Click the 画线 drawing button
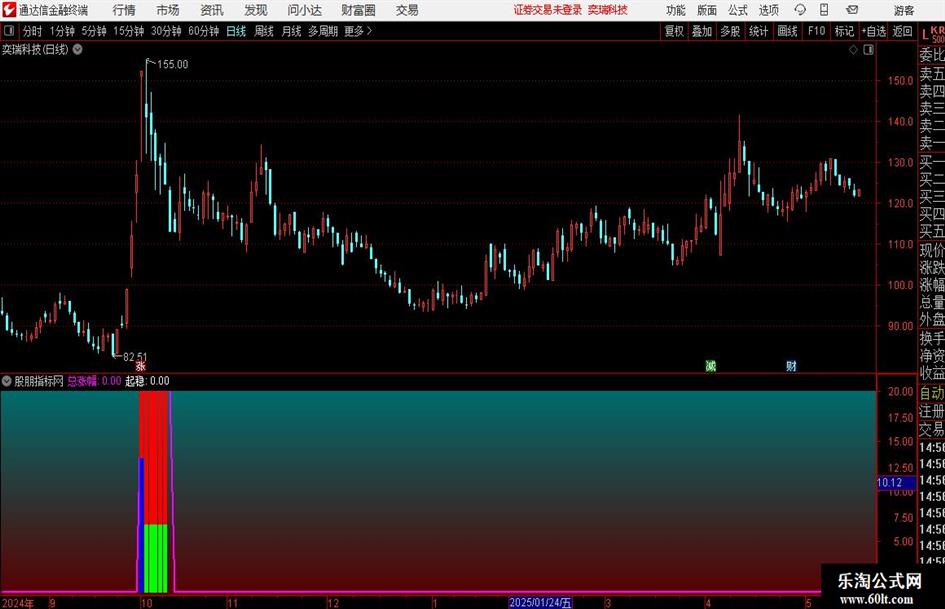 [x=787, y=31]
